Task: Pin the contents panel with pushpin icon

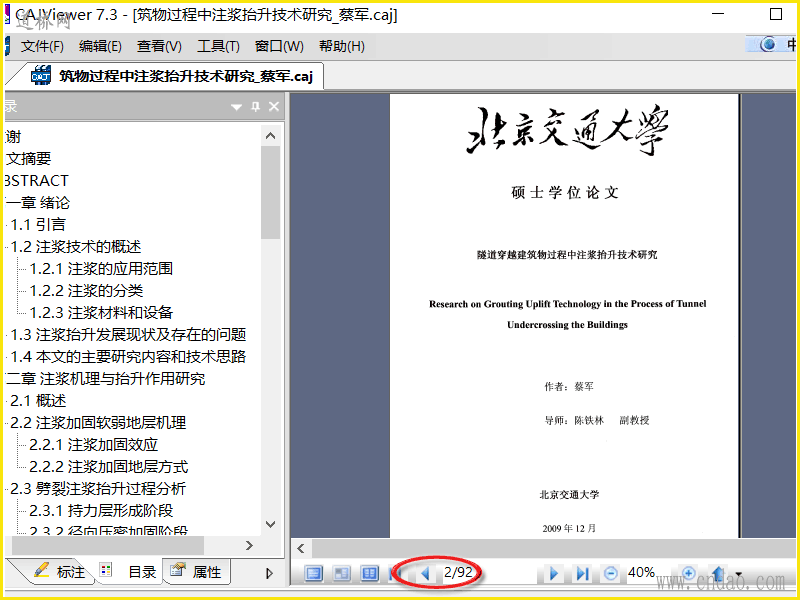Action: (256, 107)
